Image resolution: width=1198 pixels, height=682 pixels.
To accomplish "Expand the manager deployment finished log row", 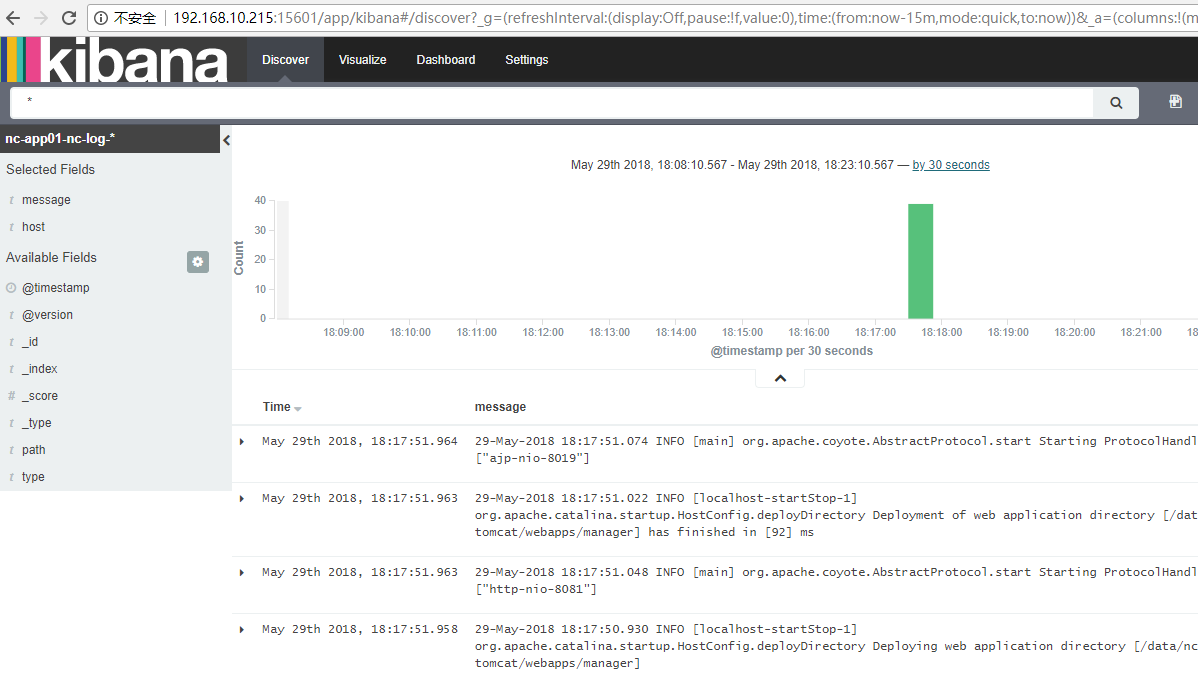I will coord(242,499).
